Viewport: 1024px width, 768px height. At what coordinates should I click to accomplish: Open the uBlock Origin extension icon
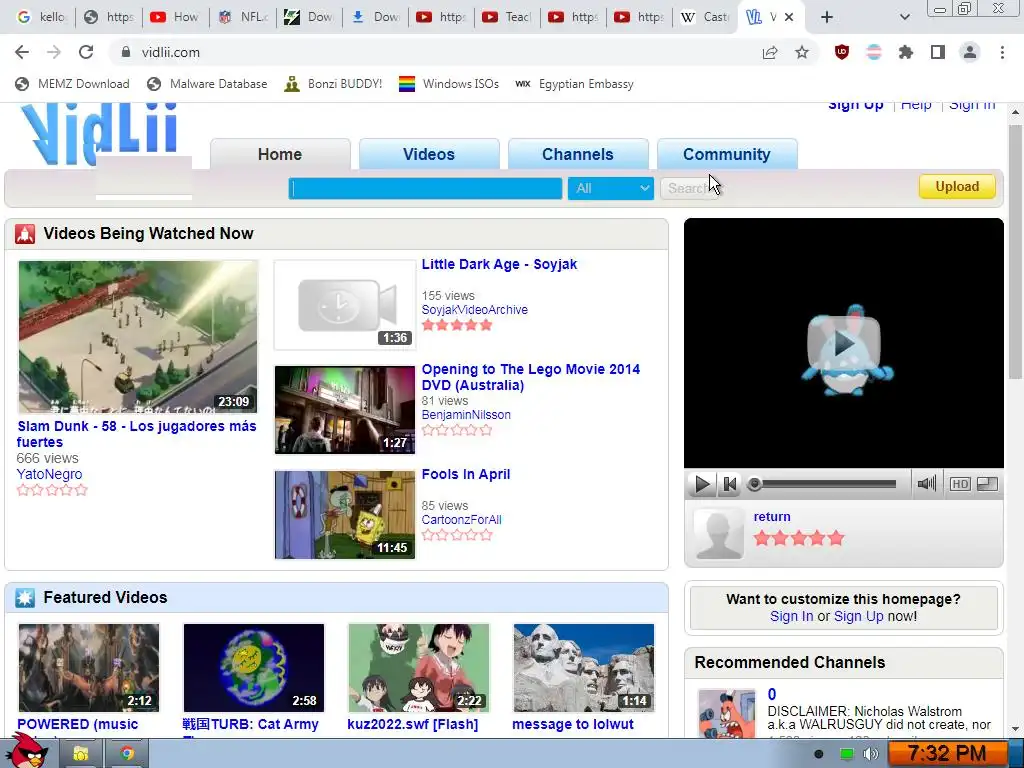pos(842,52)
